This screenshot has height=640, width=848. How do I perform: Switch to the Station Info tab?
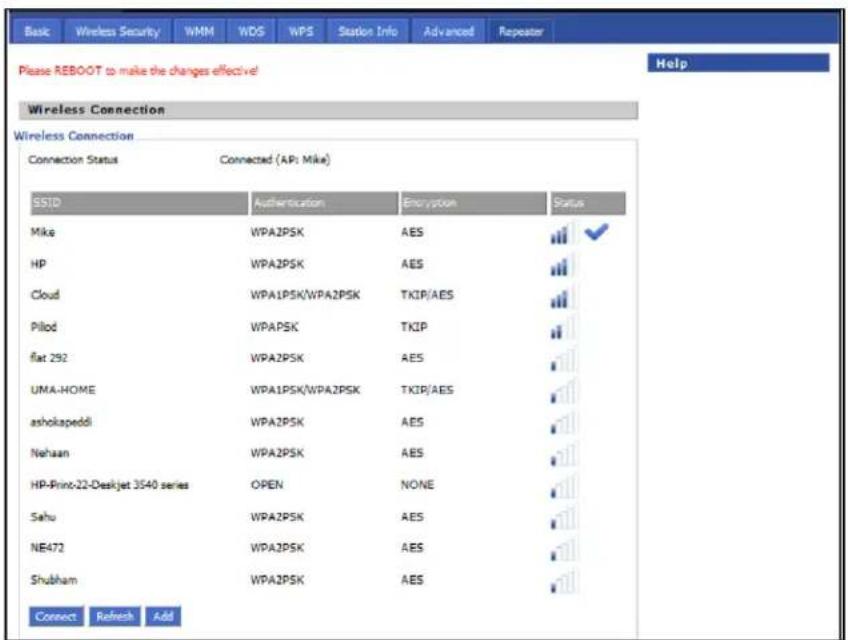click(x=368, y=31)
